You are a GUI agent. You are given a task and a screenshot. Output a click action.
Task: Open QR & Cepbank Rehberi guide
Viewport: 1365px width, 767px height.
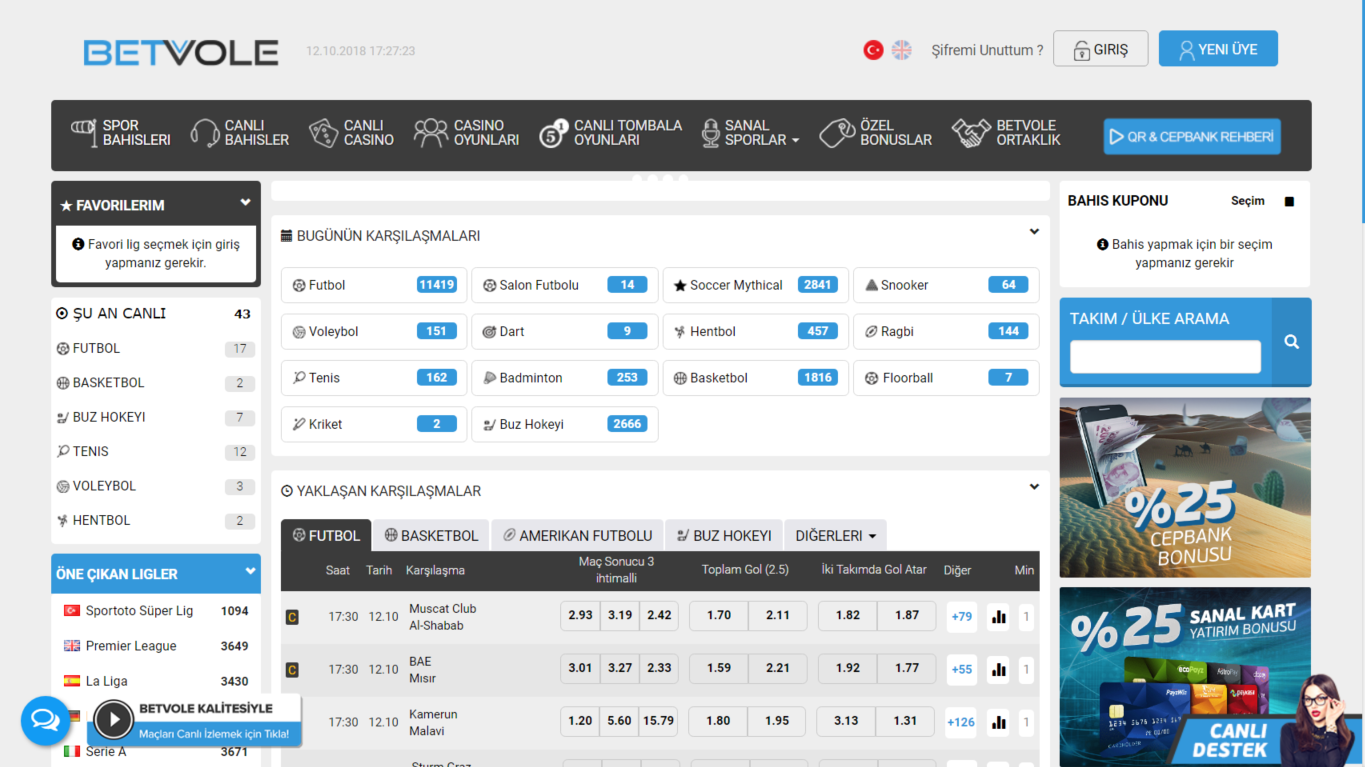click(1192, 137)
